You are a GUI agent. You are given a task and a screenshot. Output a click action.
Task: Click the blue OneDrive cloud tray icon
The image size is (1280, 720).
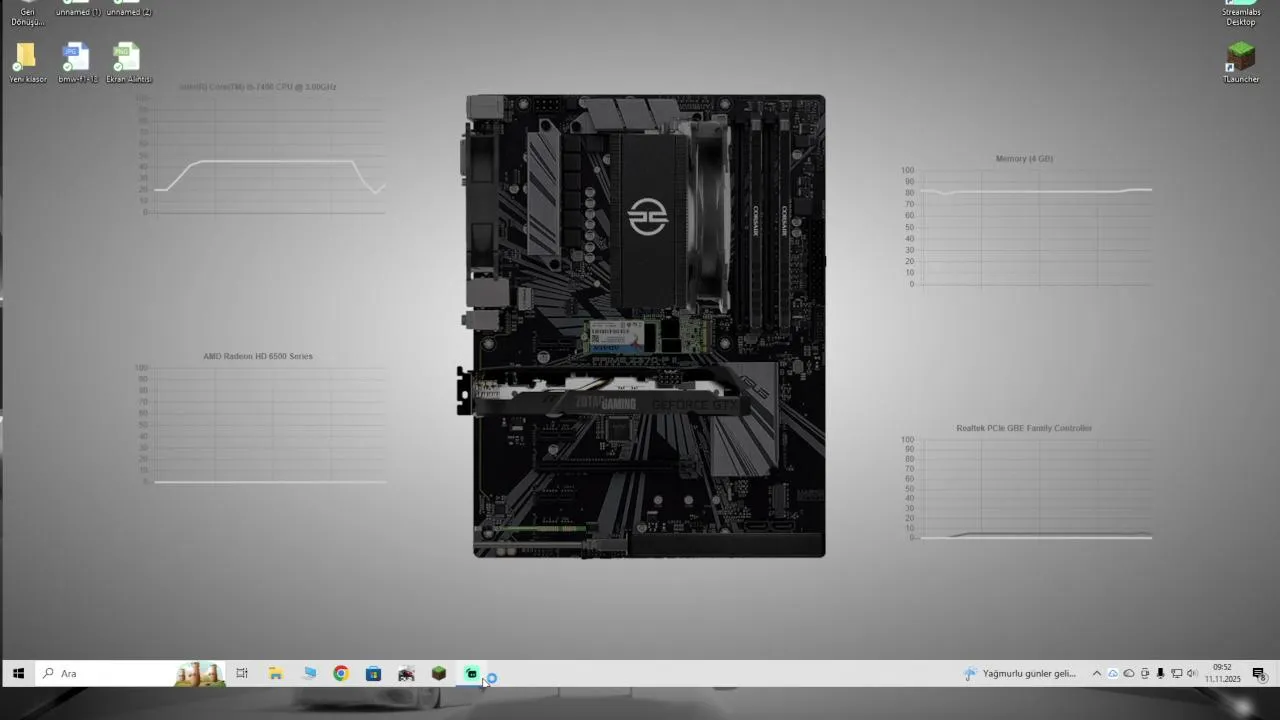tap(1112, 674)
